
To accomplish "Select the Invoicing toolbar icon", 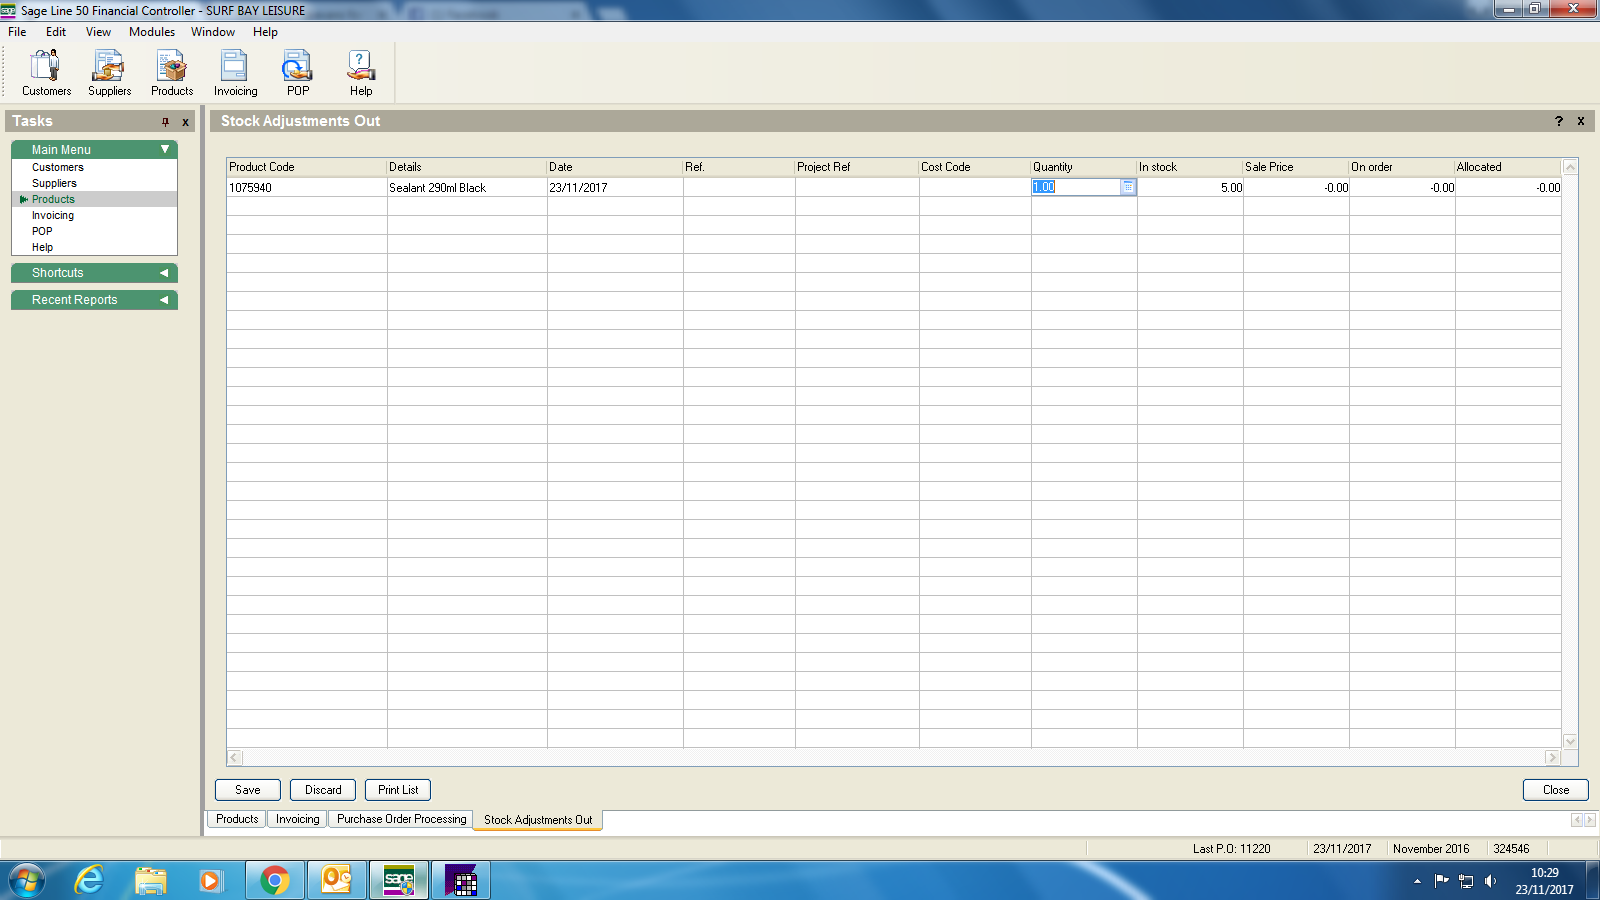I will click(x=235, y=73).
